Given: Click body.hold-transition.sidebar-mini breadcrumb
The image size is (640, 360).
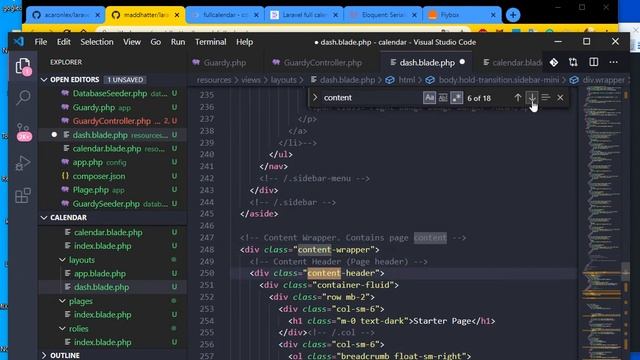Looking at the screenshot, I should click(x=498, y=80).
